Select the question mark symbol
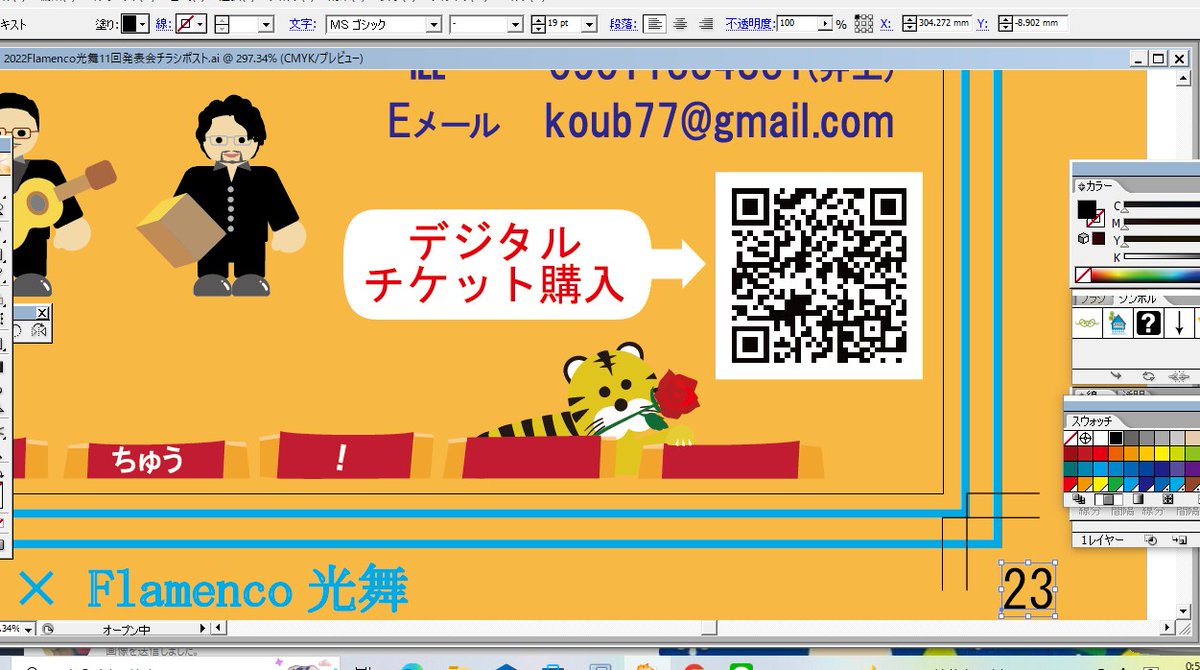The image size is (1200, 670). tap(1148, 323)
